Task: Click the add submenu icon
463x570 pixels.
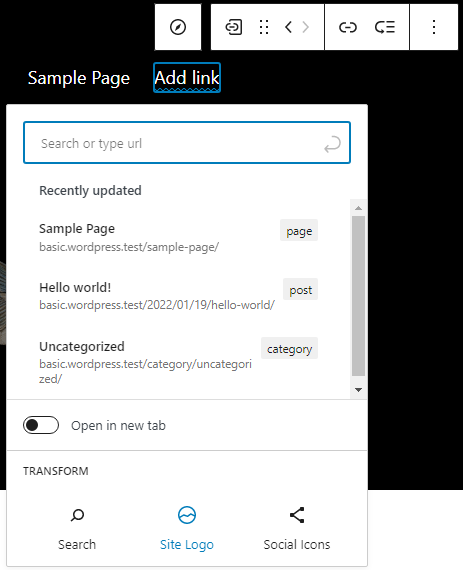Action: [x=385, y=27]
